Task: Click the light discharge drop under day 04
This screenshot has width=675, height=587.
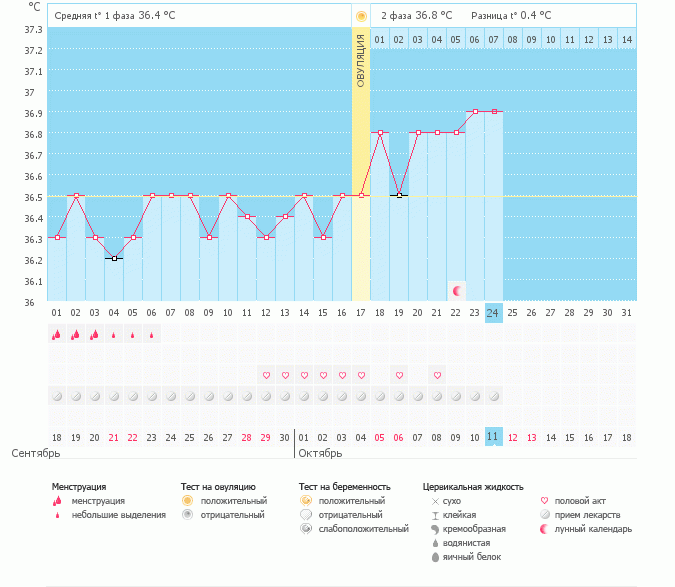Action: [x=114, y=335]
